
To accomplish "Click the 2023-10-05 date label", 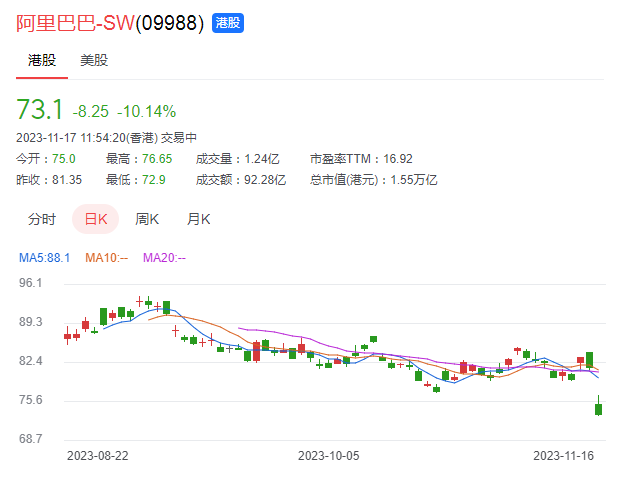I will point(328,456).
